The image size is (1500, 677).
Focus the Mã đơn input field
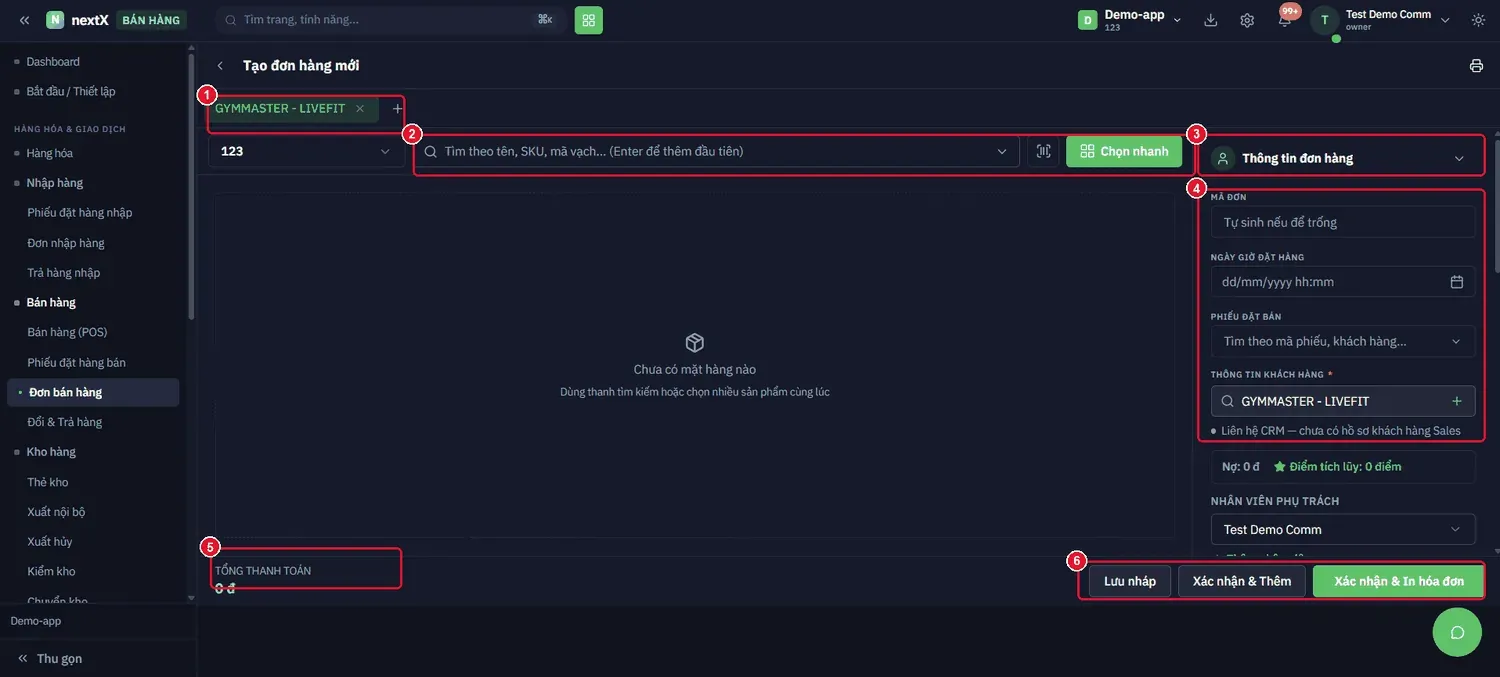coord(1343,222)
